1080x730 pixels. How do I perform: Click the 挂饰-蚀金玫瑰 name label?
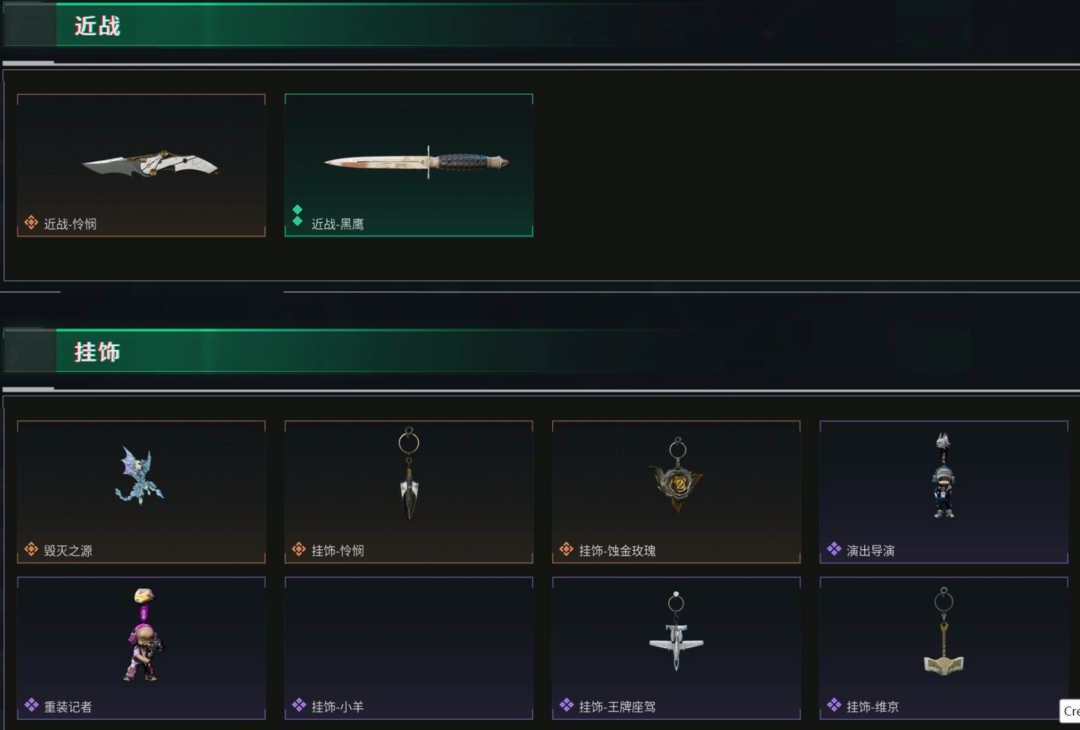pyautogui.click(x=617, y=550)
